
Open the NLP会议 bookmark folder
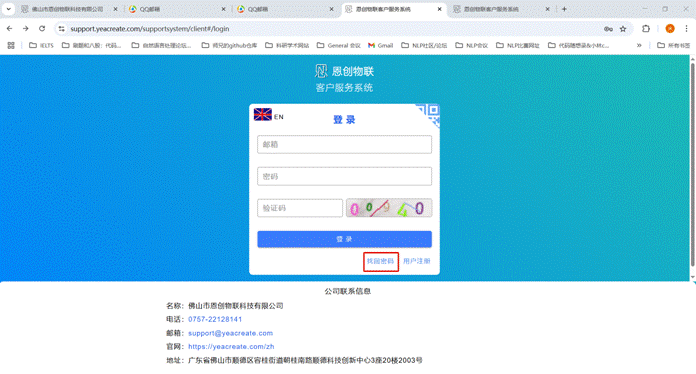(x=472, y=45)
